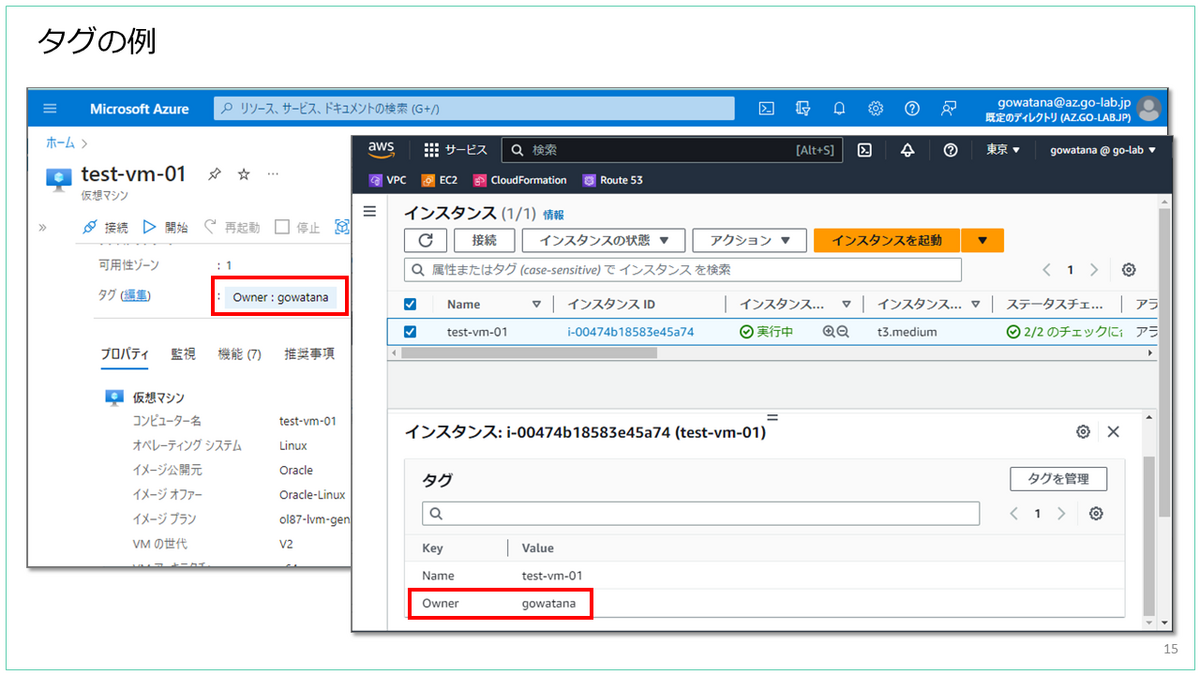Open Azure feedback icon
The height and width of the screenshot is (675, 1200).
[x=949, y=108]
